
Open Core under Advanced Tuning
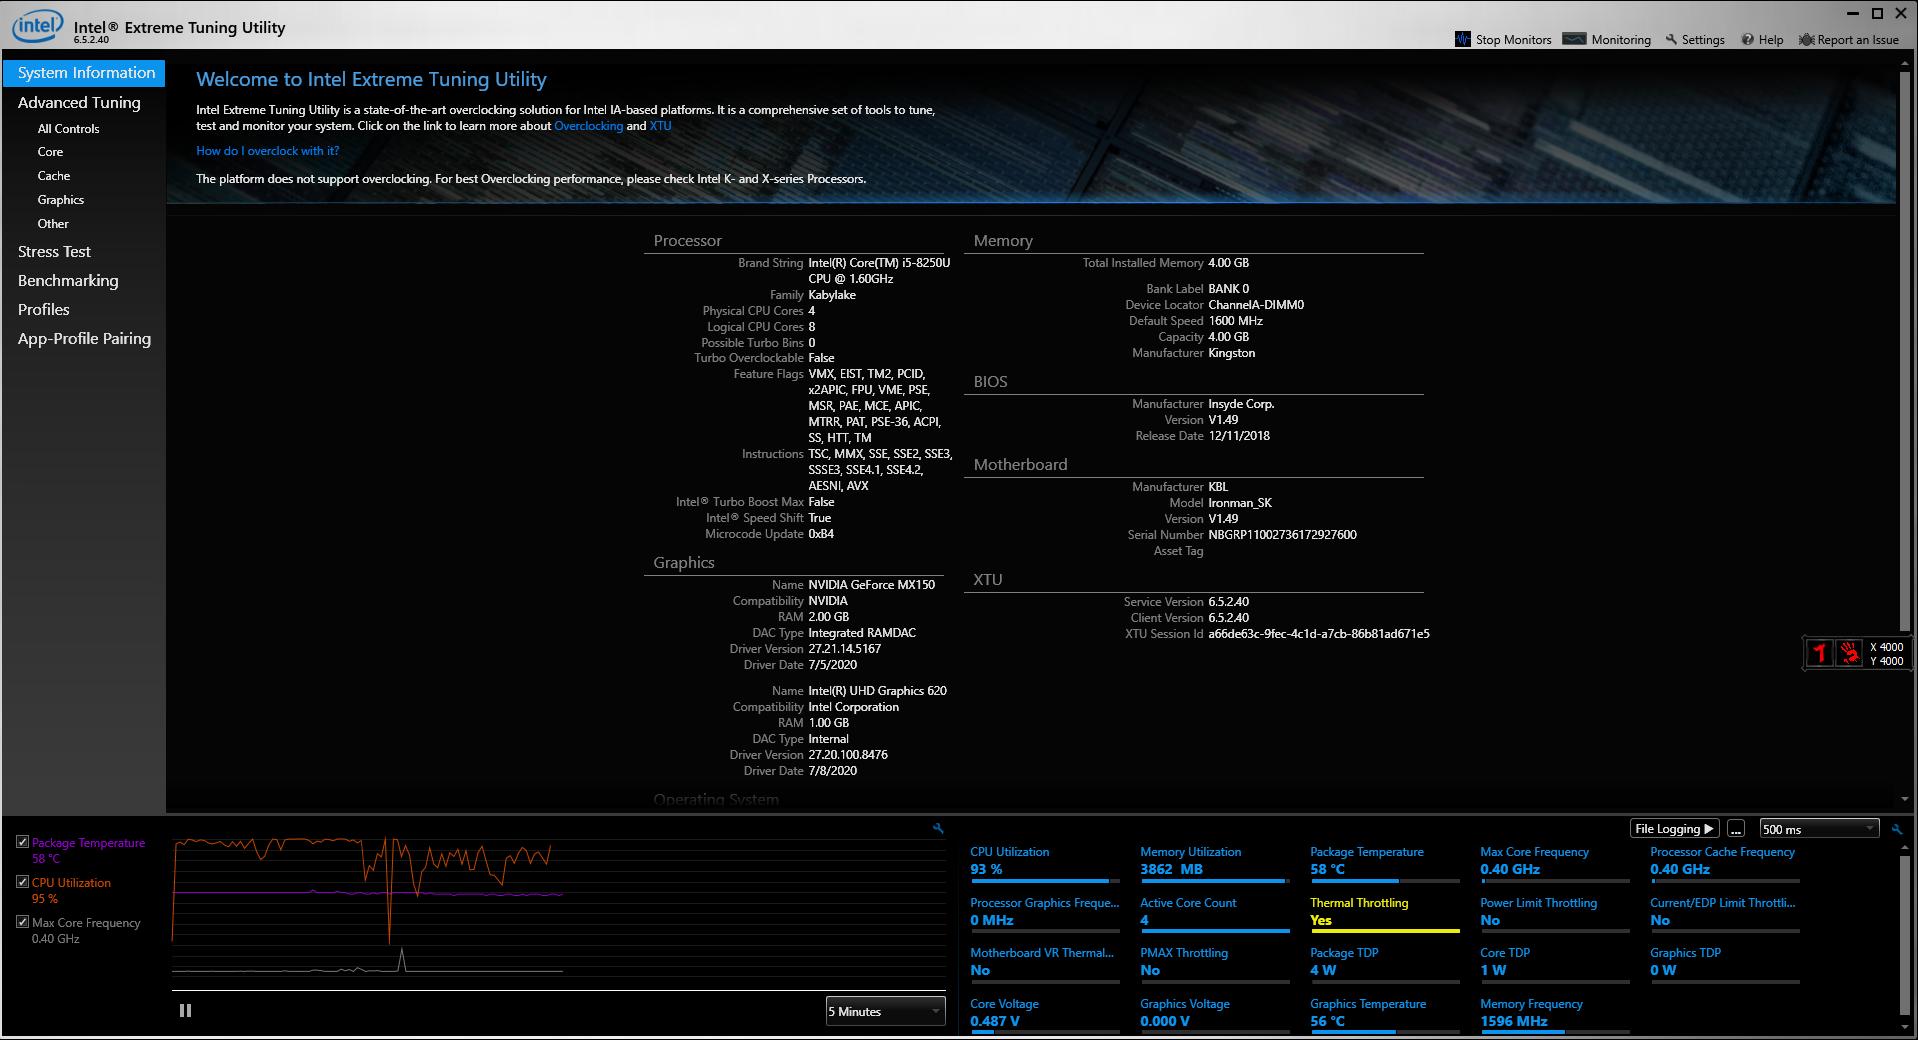(50, 152)
